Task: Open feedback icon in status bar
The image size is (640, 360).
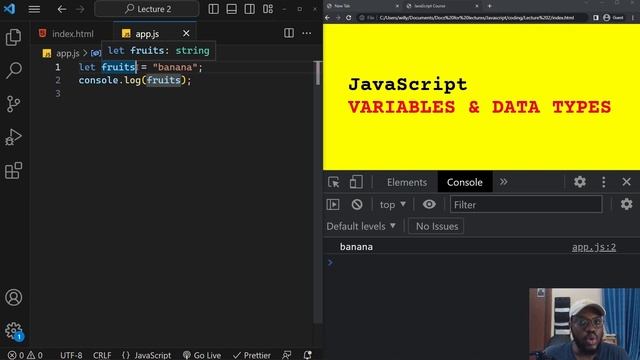Action: click(x=287, y=355)
